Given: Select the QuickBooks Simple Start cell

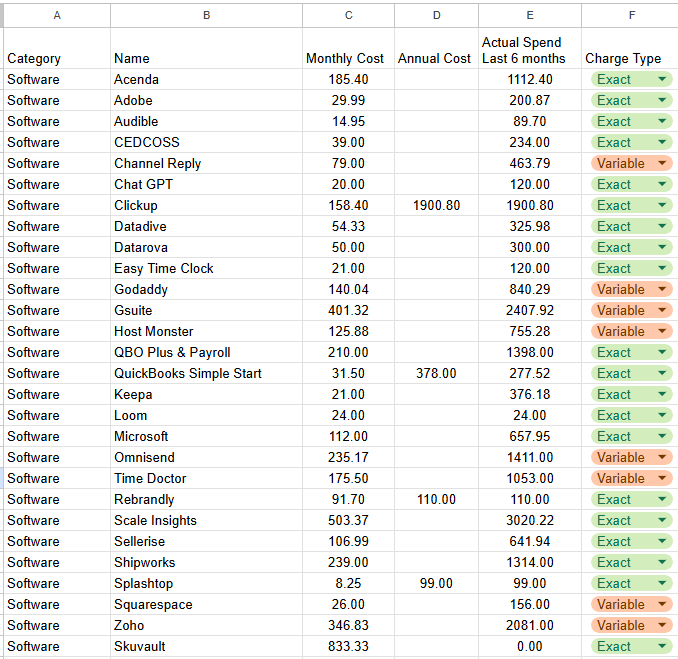Looking at the screenshot, I should (x=207, y=373).
